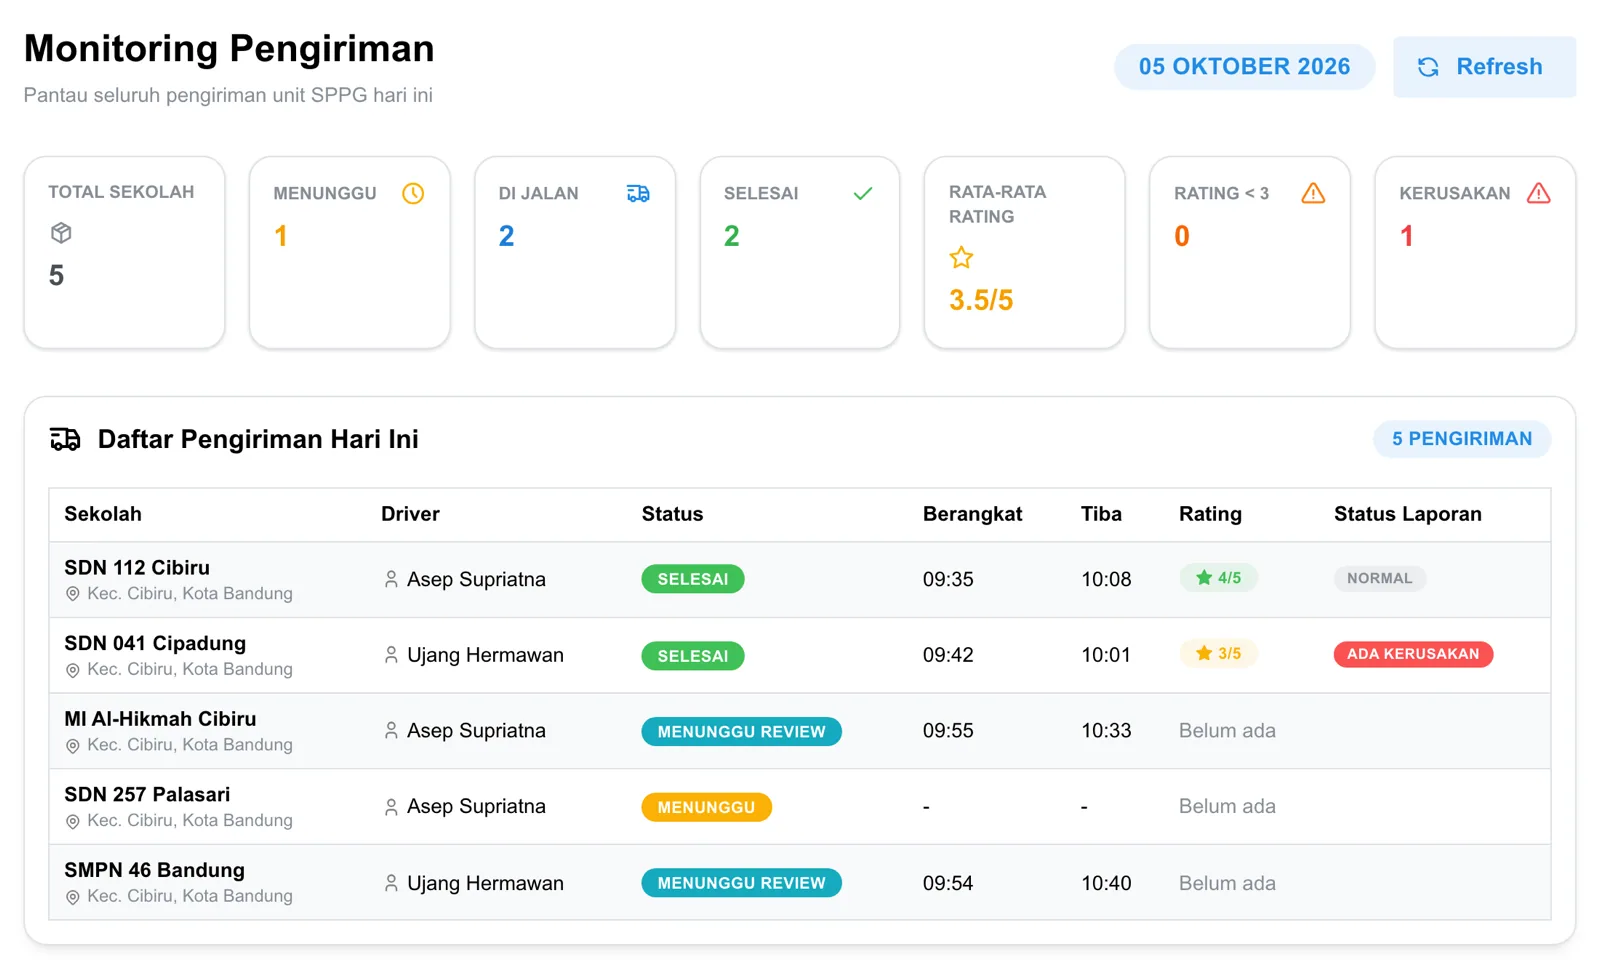Click the yellow MENUNGGU badge for SDN 257 Palasari
This screenshot has height=960, width=1600.
point(706,807)
